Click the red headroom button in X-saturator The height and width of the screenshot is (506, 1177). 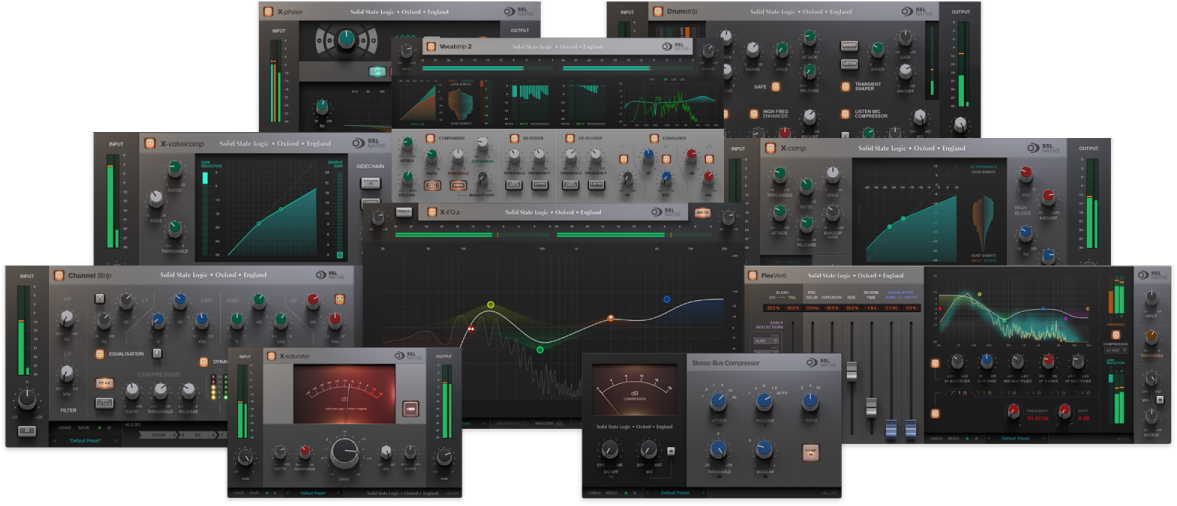pyautogui.click(x=410, y=408)
